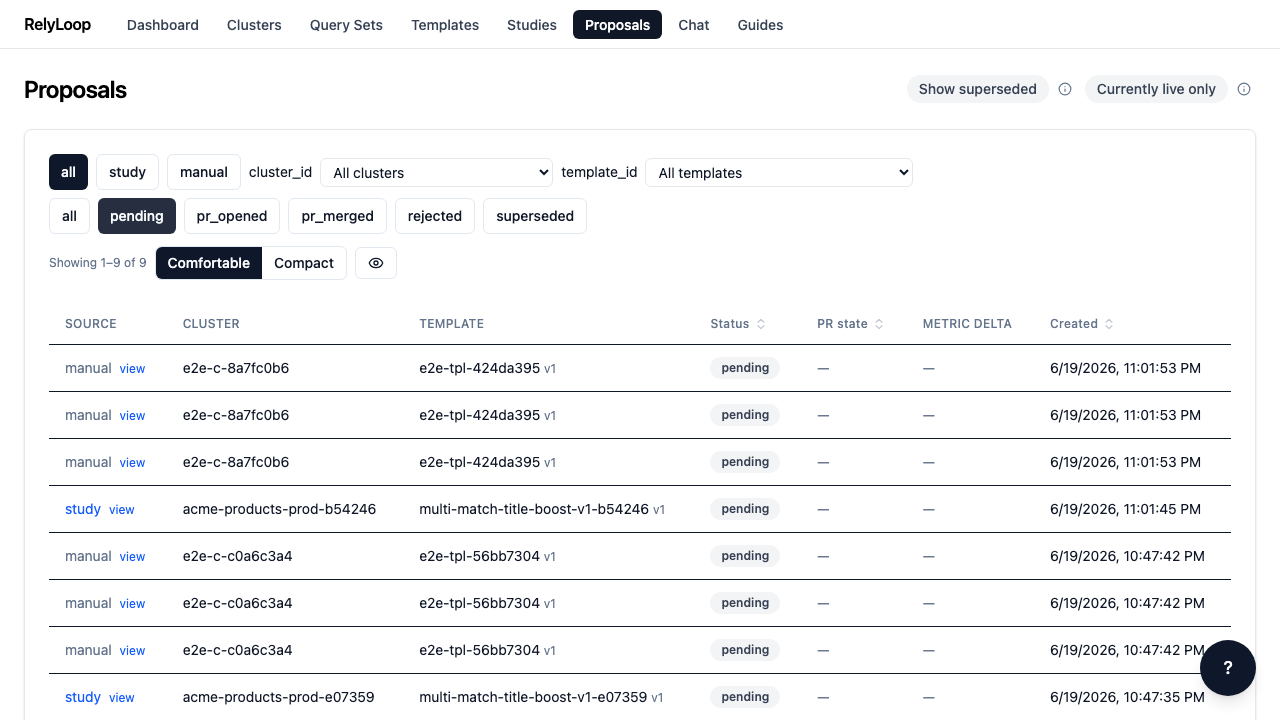
Task: Go to Clusters page
Action: click(254, 25)
